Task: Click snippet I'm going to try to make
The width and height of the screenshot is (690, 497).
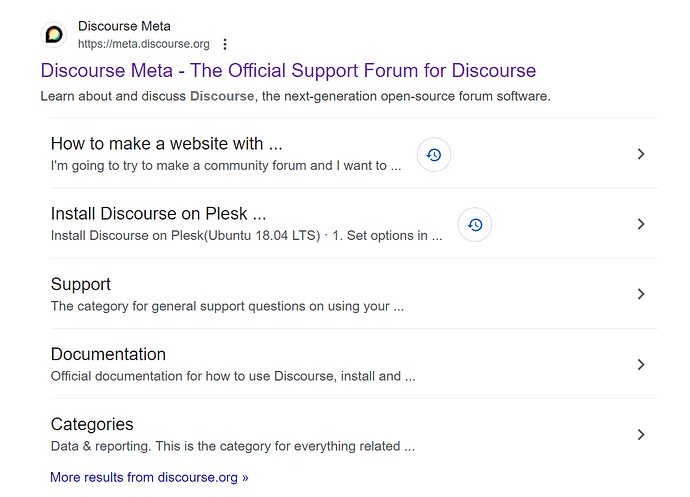Action: click(x=226, y=166)
